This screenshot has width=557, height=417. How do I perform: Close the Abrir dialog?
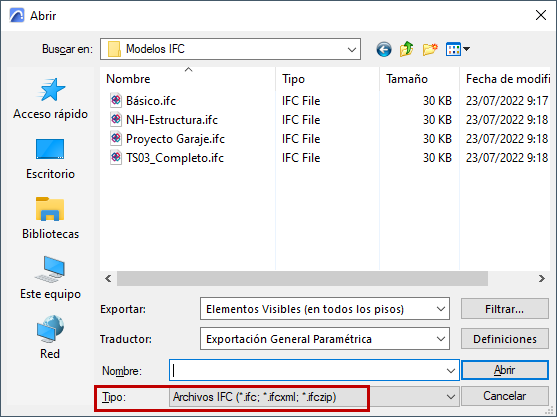point(541,15)
